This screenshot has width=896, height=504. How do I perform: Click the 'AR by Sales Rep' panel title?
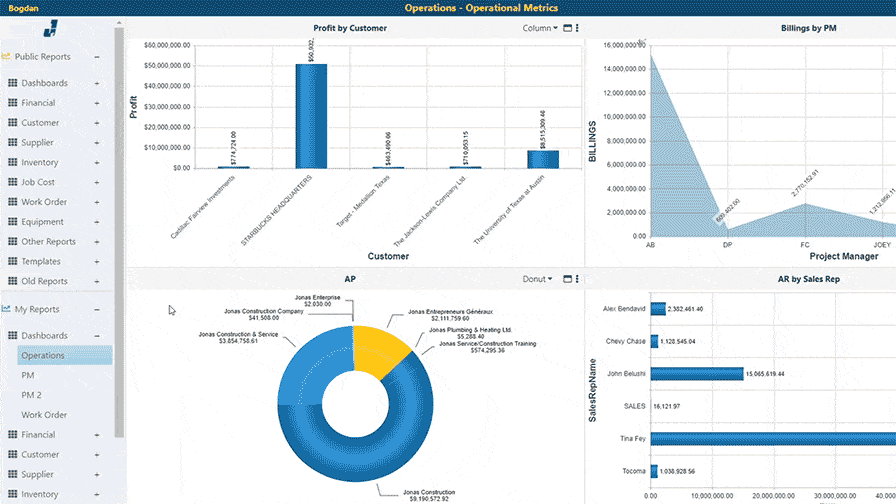(x=809, y=279)
